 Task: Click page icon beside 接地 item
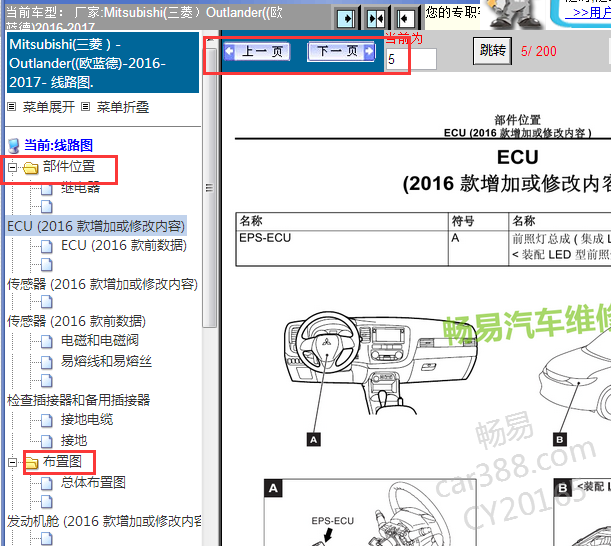click(x=47, y=441)
